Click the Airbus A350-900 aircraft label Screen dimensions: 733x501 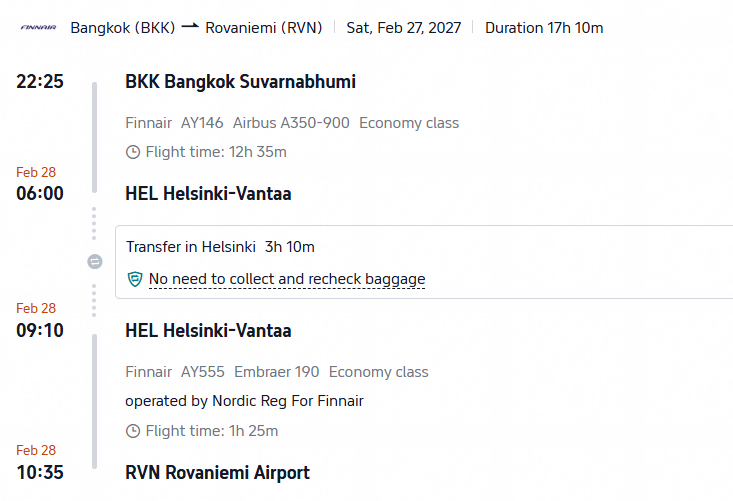click(291, 123)
